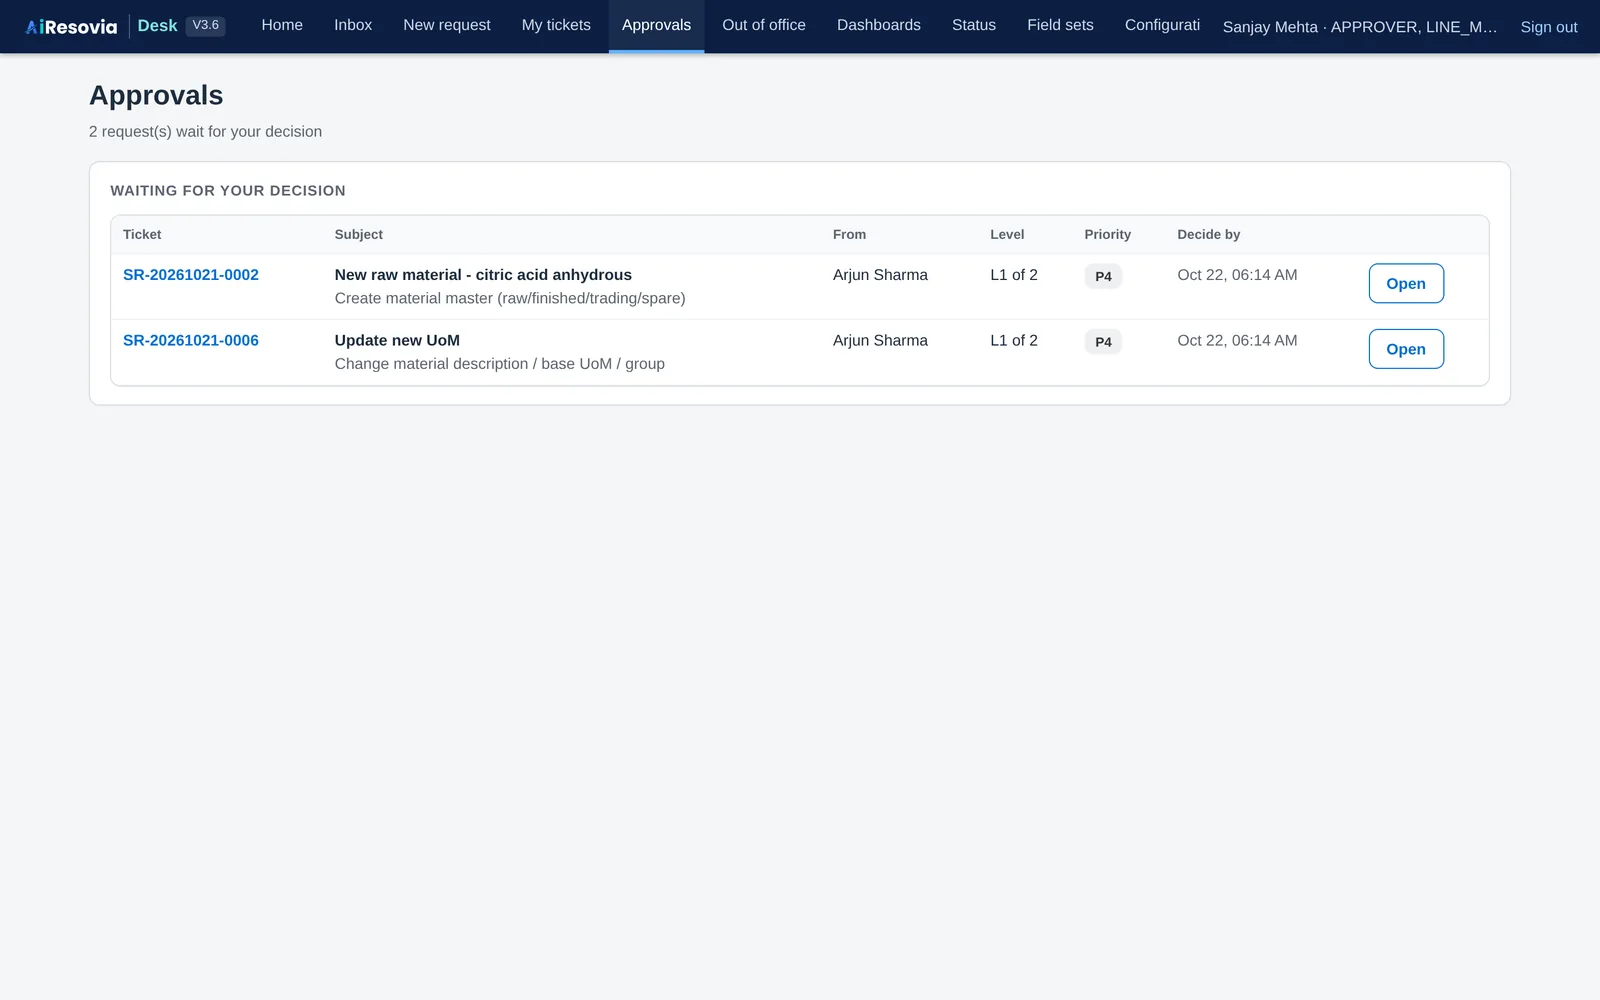
Task: Click the AiResovia logo
Action: click(71, 26)
